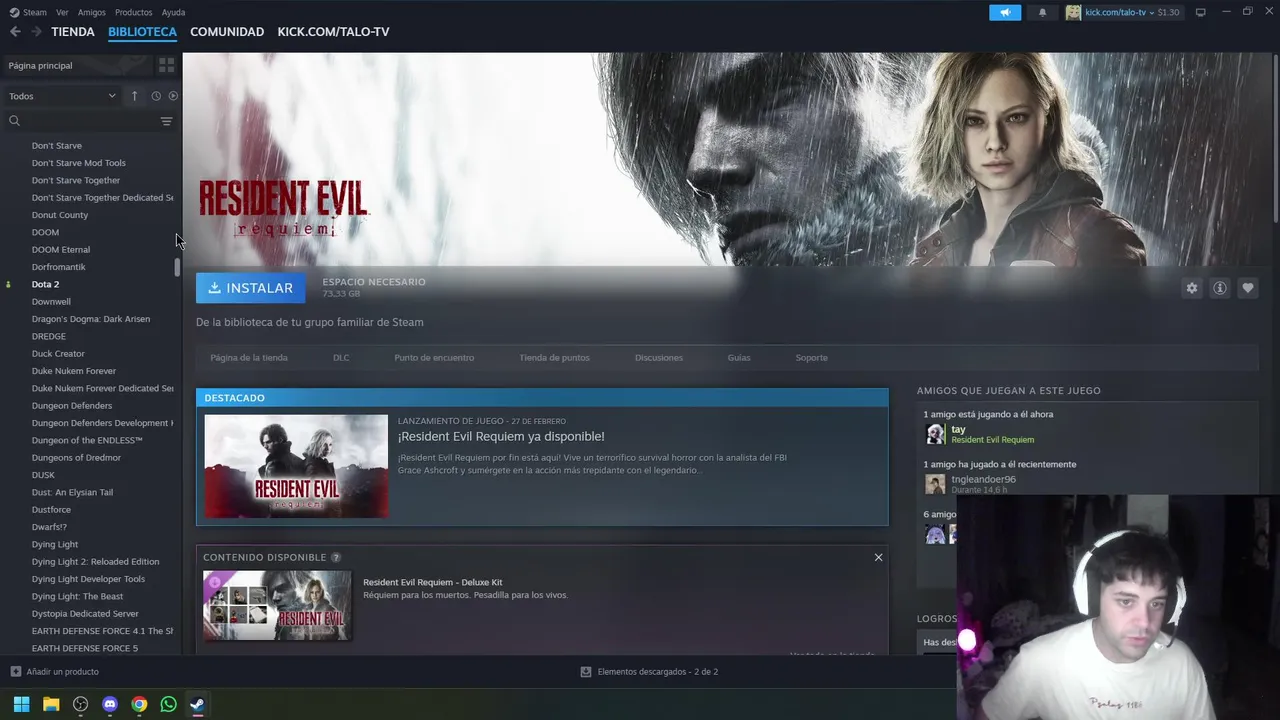Open the DLC link

[x=341, y=358]
